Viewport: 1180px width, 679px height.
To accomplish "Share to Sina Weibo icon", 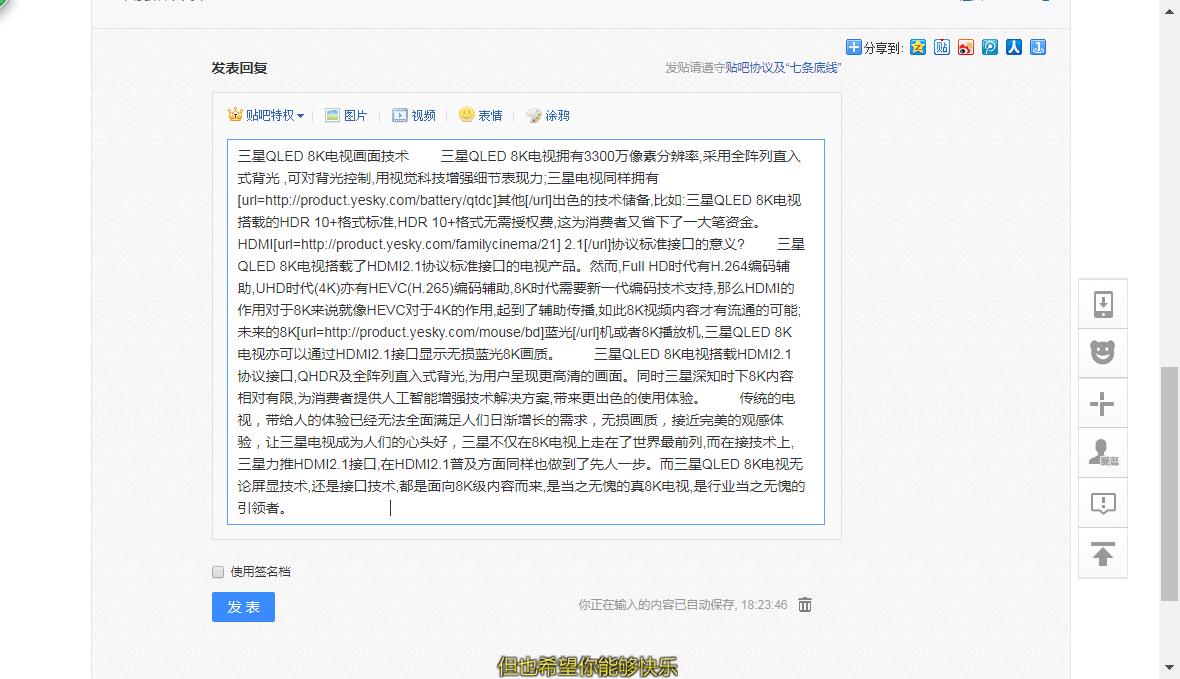I will 966,47.
